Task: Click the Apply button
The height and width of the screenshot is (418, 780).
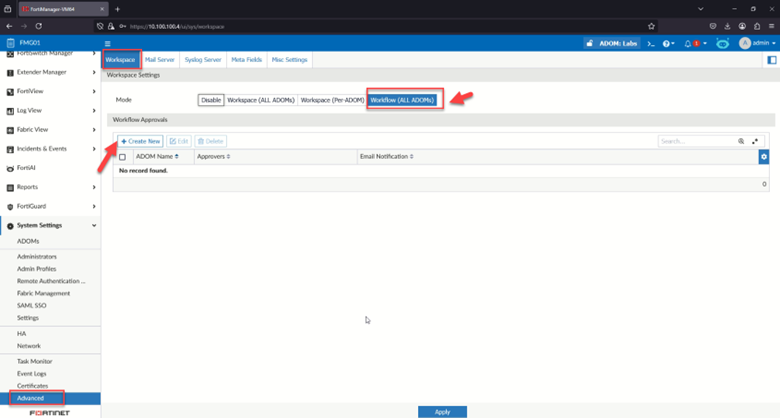Action: point(442,412)
